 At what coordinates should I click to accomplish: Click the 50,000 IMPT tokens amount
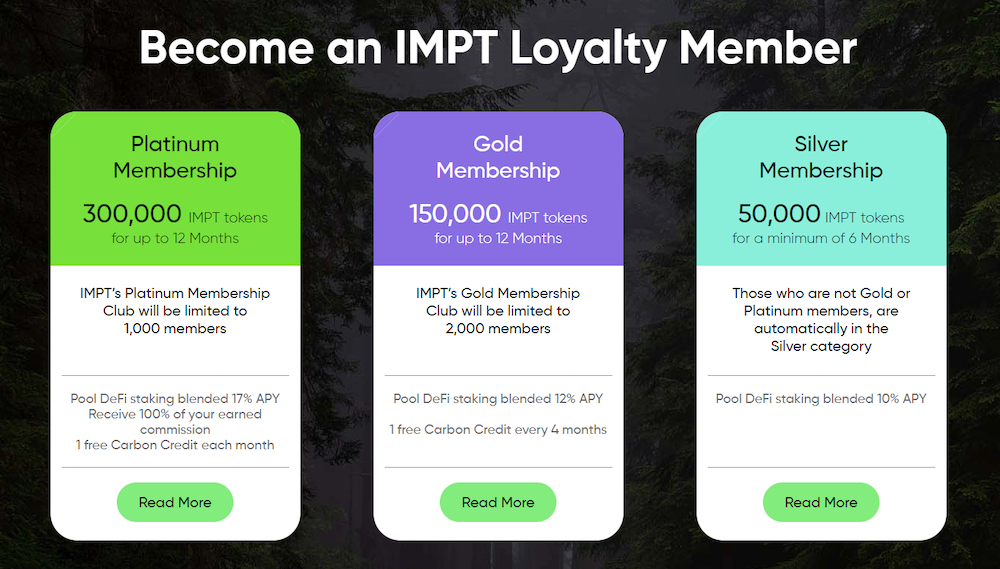[821, 214]
